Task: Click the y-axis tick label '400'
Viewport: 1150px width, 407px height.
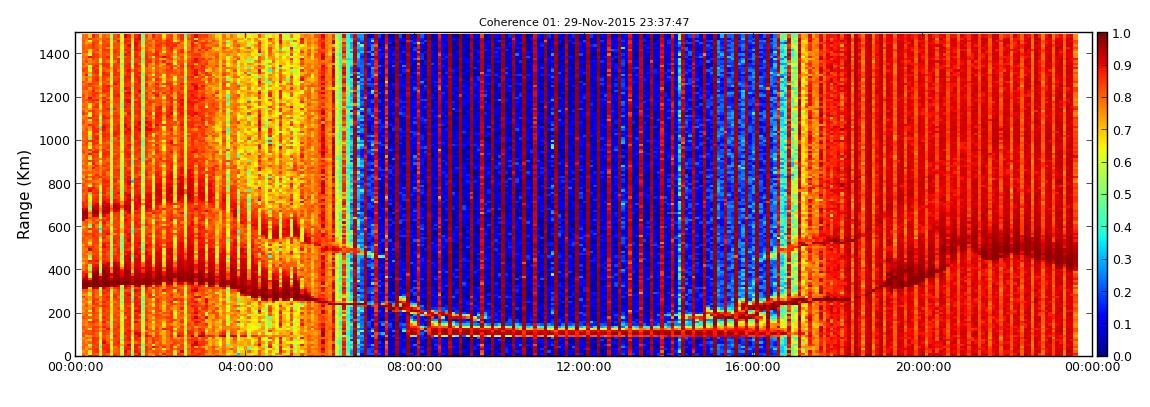Action: 59,271
